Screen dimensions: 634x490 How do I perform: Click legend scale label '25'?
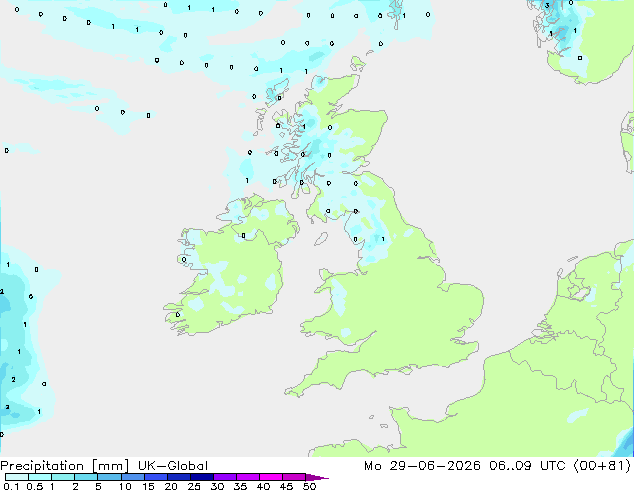[194, 486]
